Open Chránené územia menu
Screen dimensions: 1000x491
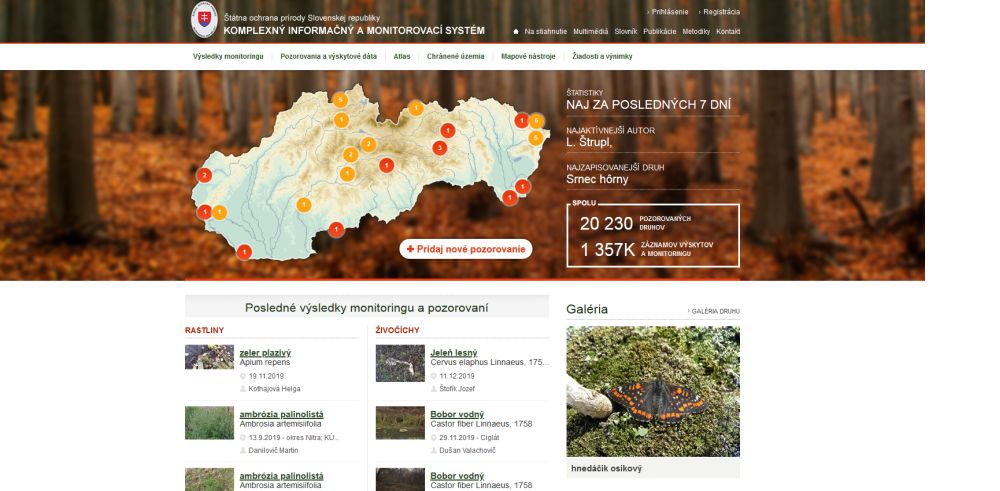(x=455, y=56)
